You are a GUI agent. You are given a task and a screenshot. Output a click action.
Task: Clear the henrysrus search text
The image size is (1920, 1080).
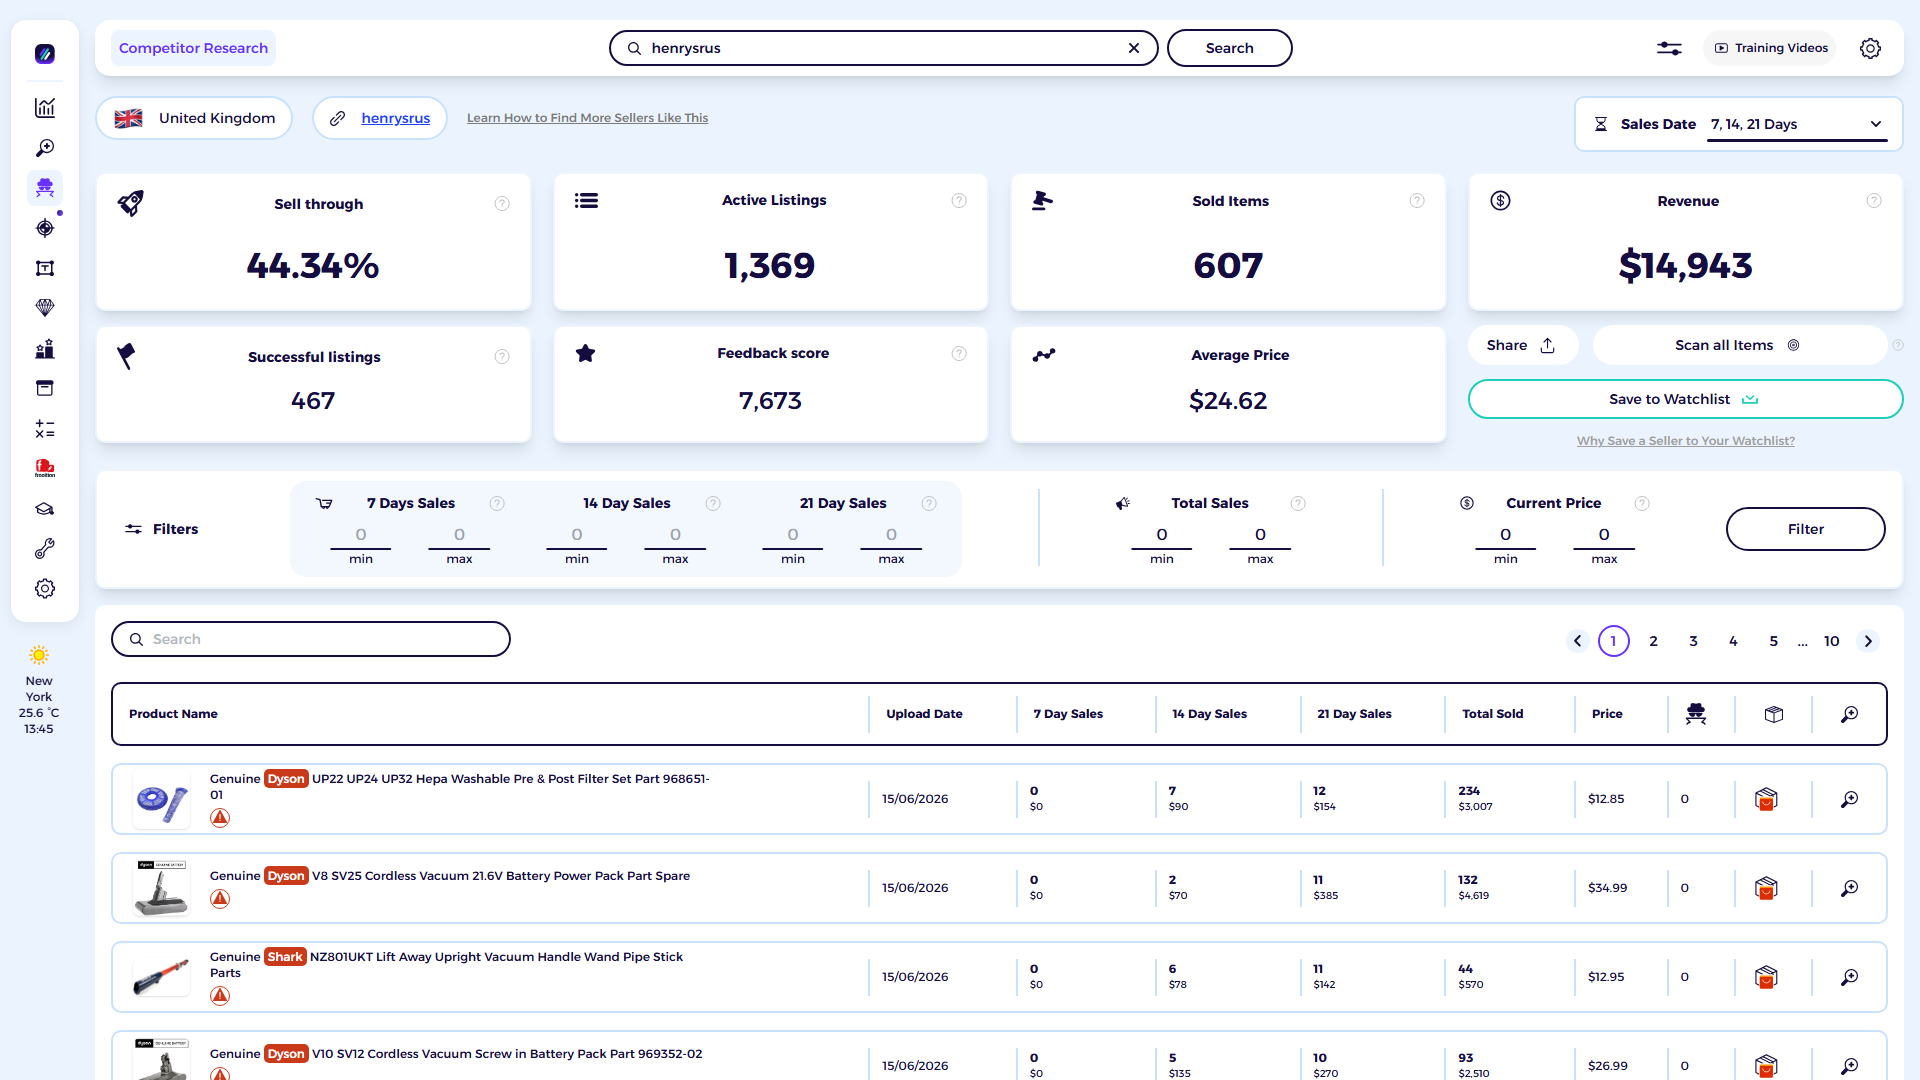(1134, 48)
